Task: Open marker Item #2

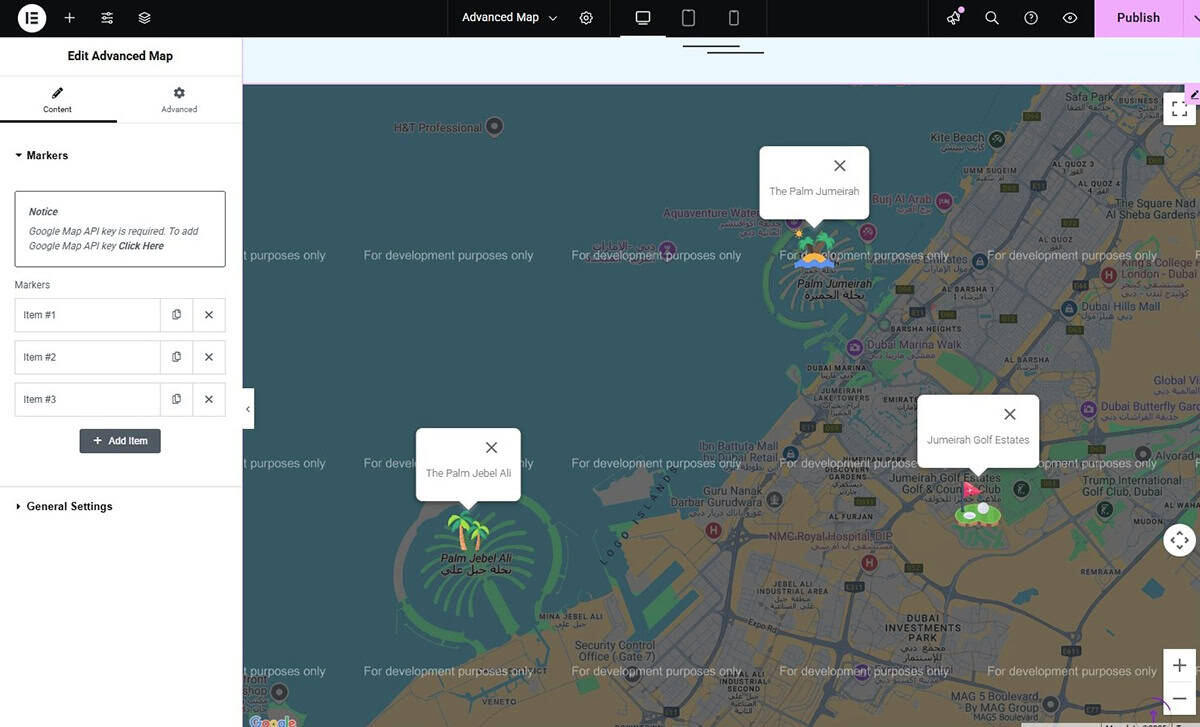Action: [87, 357]
